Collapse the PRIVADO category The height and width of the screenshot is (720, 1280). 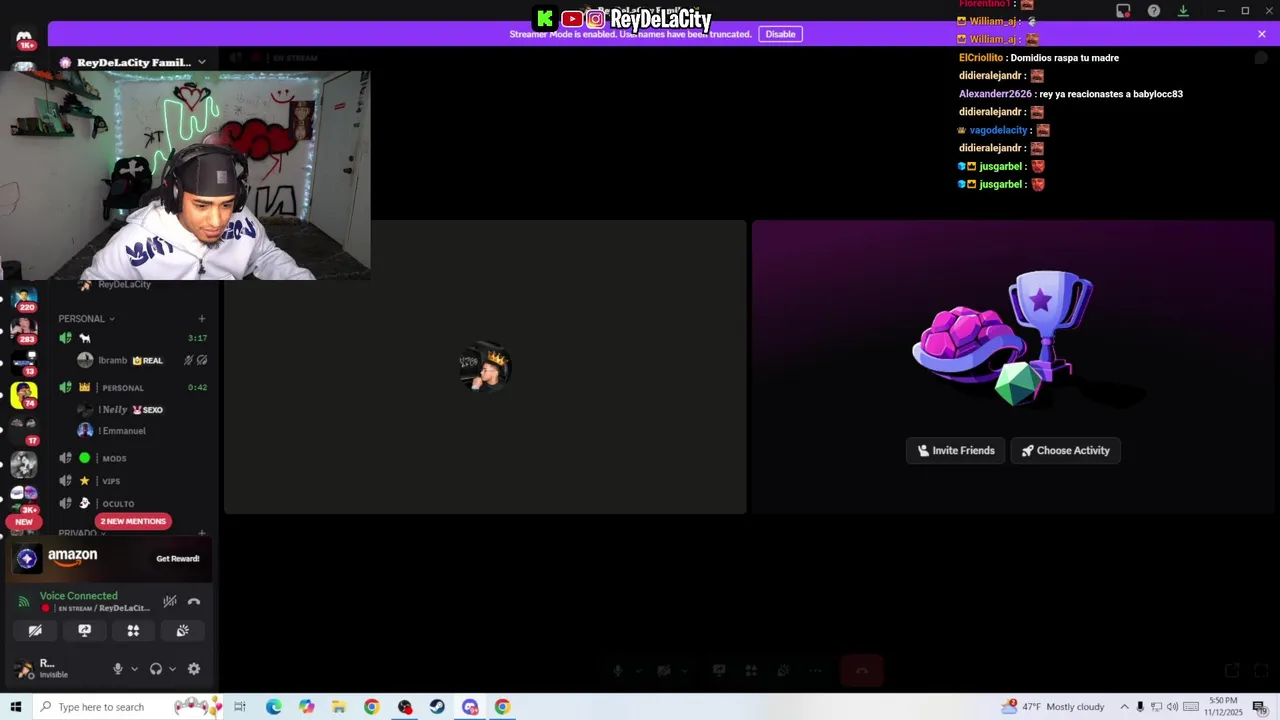(x=82, y=534)
